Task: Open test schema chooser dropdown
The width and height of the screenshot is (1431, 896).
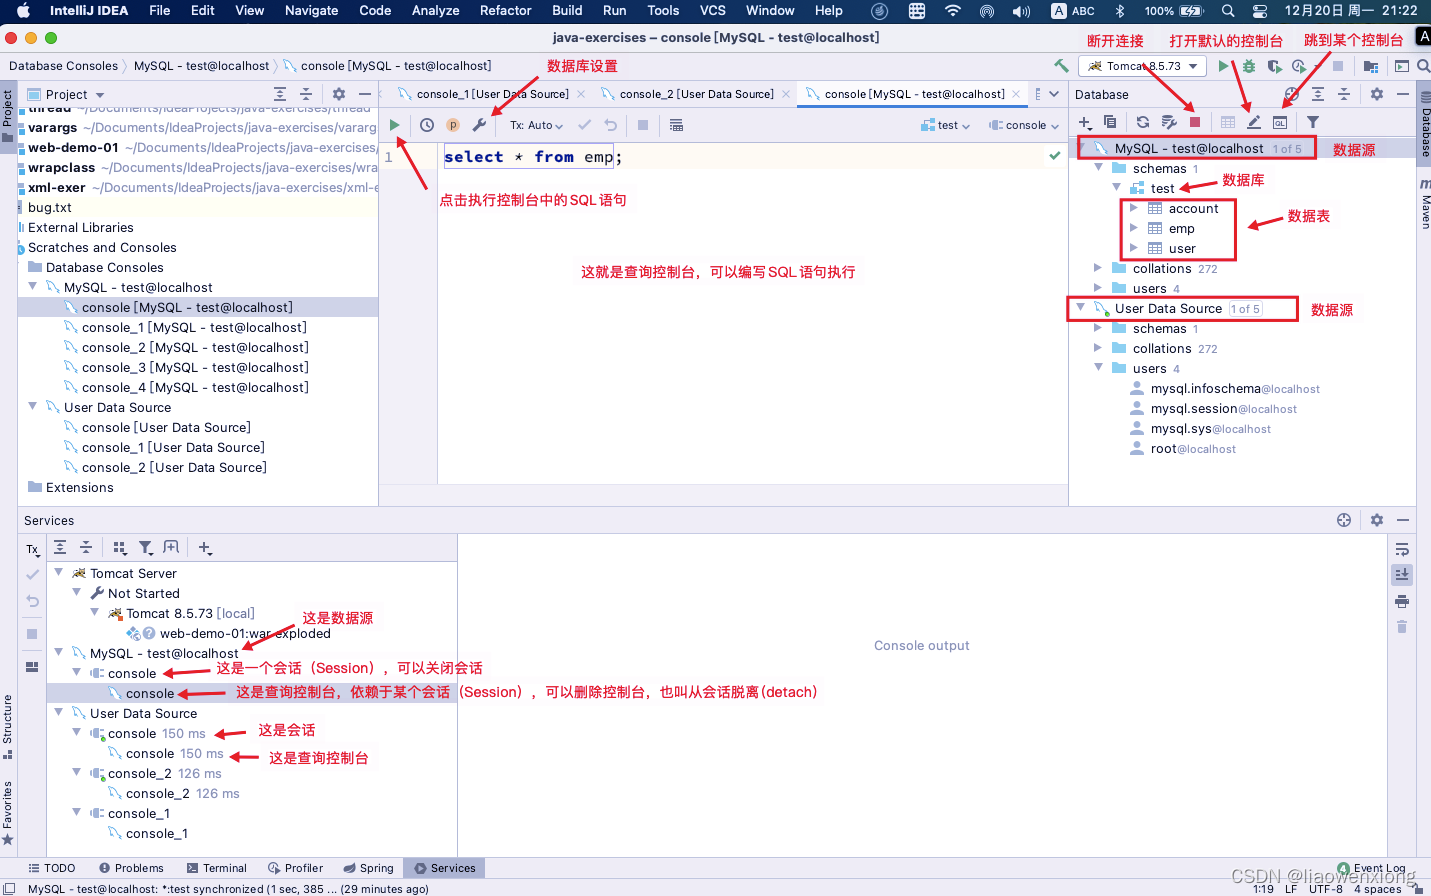Action: click(946, 125)
